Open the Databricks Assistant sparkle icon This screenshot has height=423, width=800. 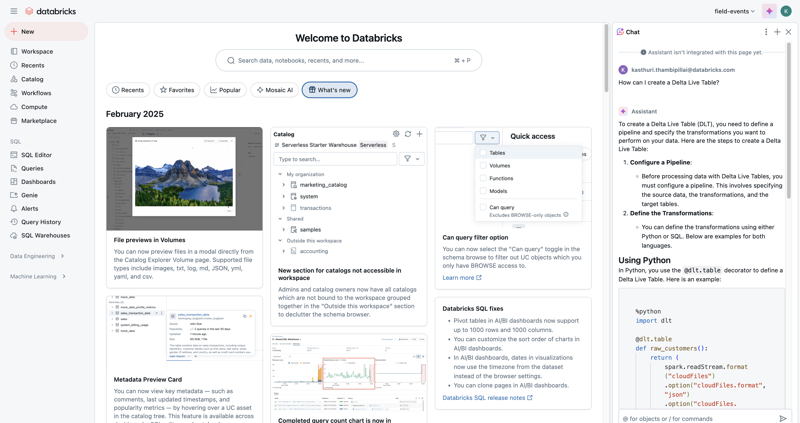point(769,11)
